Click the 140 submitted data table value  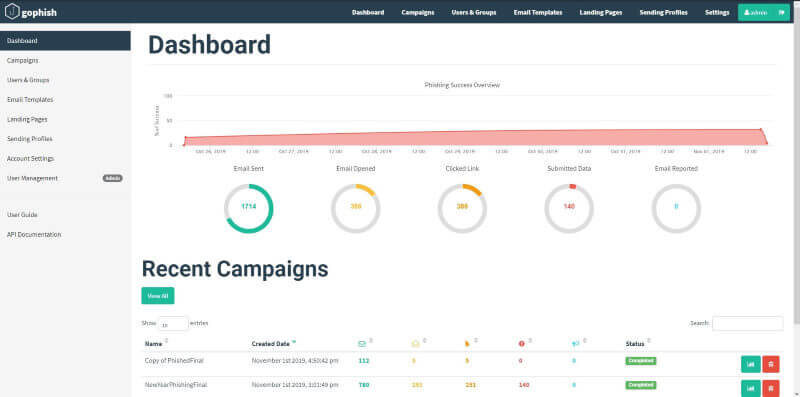click(x=523, y=385)
